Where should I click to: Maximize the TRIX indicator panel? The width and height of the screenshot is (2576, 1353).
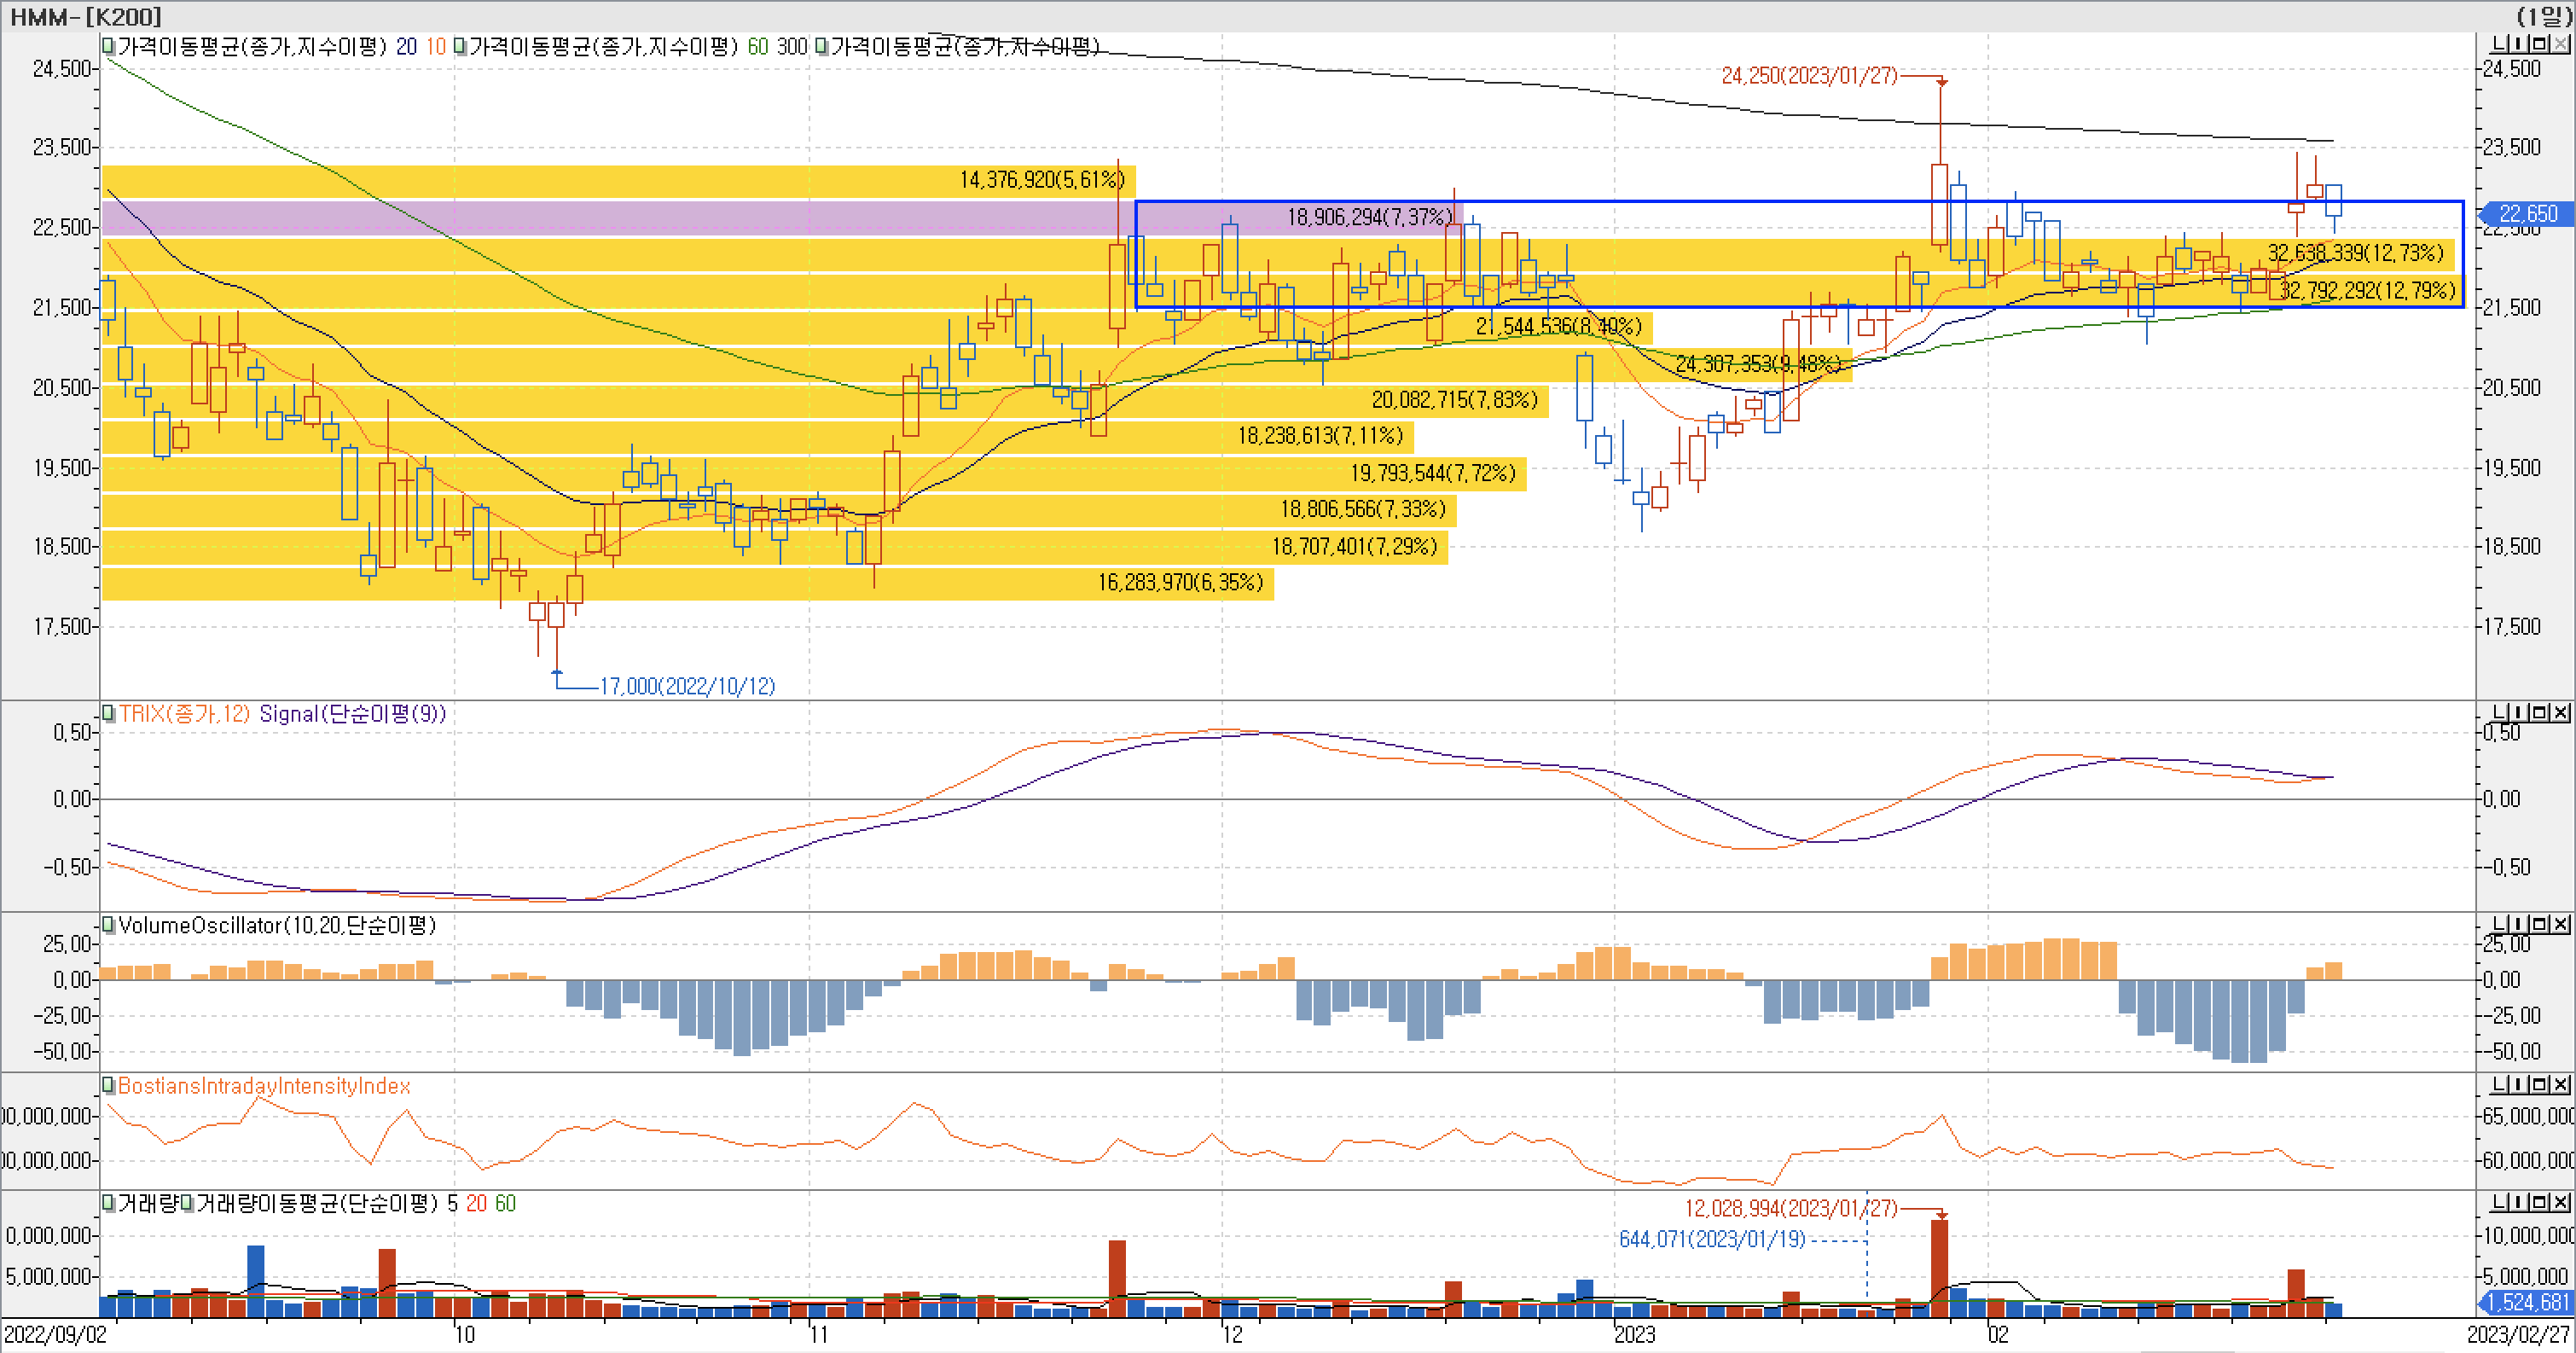click(x=2540, y=712)
